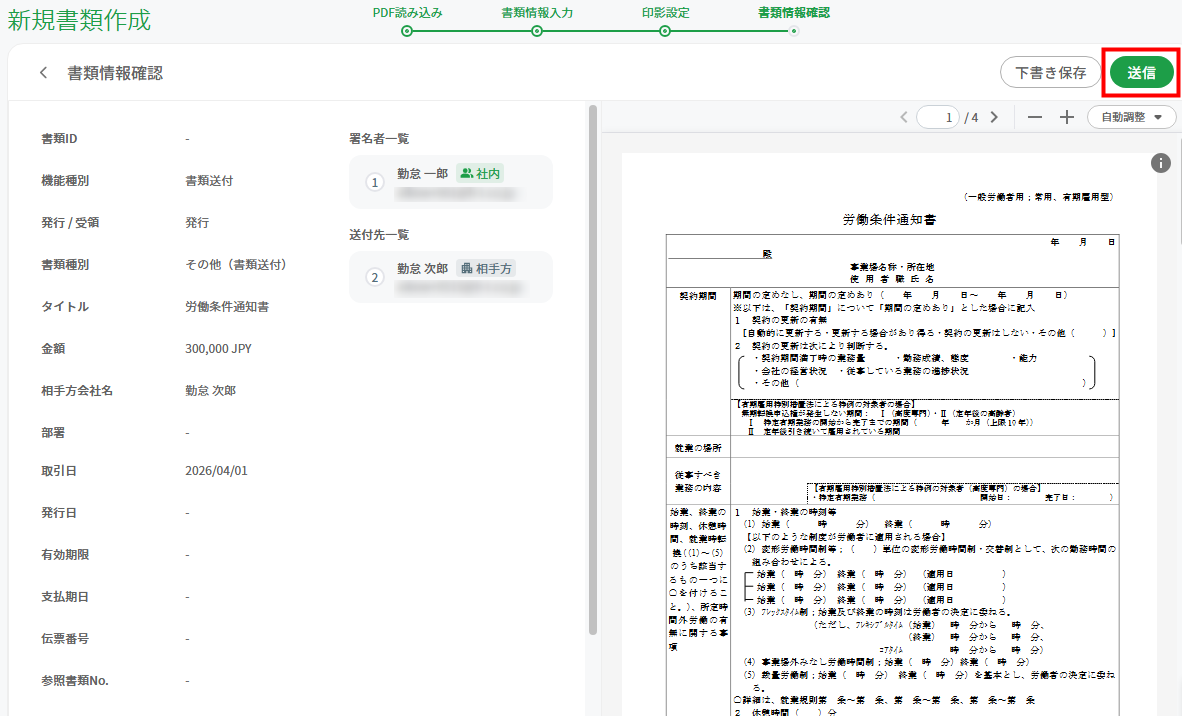Click the left panel scrollbar
This screenshot has width=1182, height=716.
(593, 369)
